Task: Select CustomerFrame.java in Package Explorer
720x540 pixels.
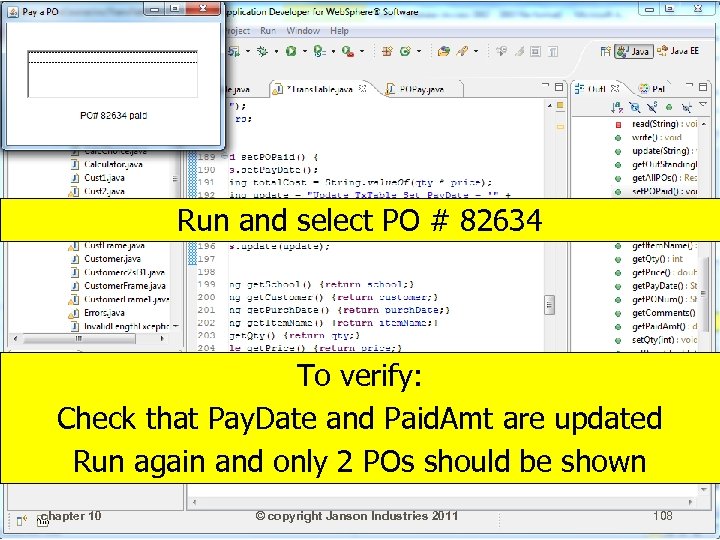Action: click(124, 286)
